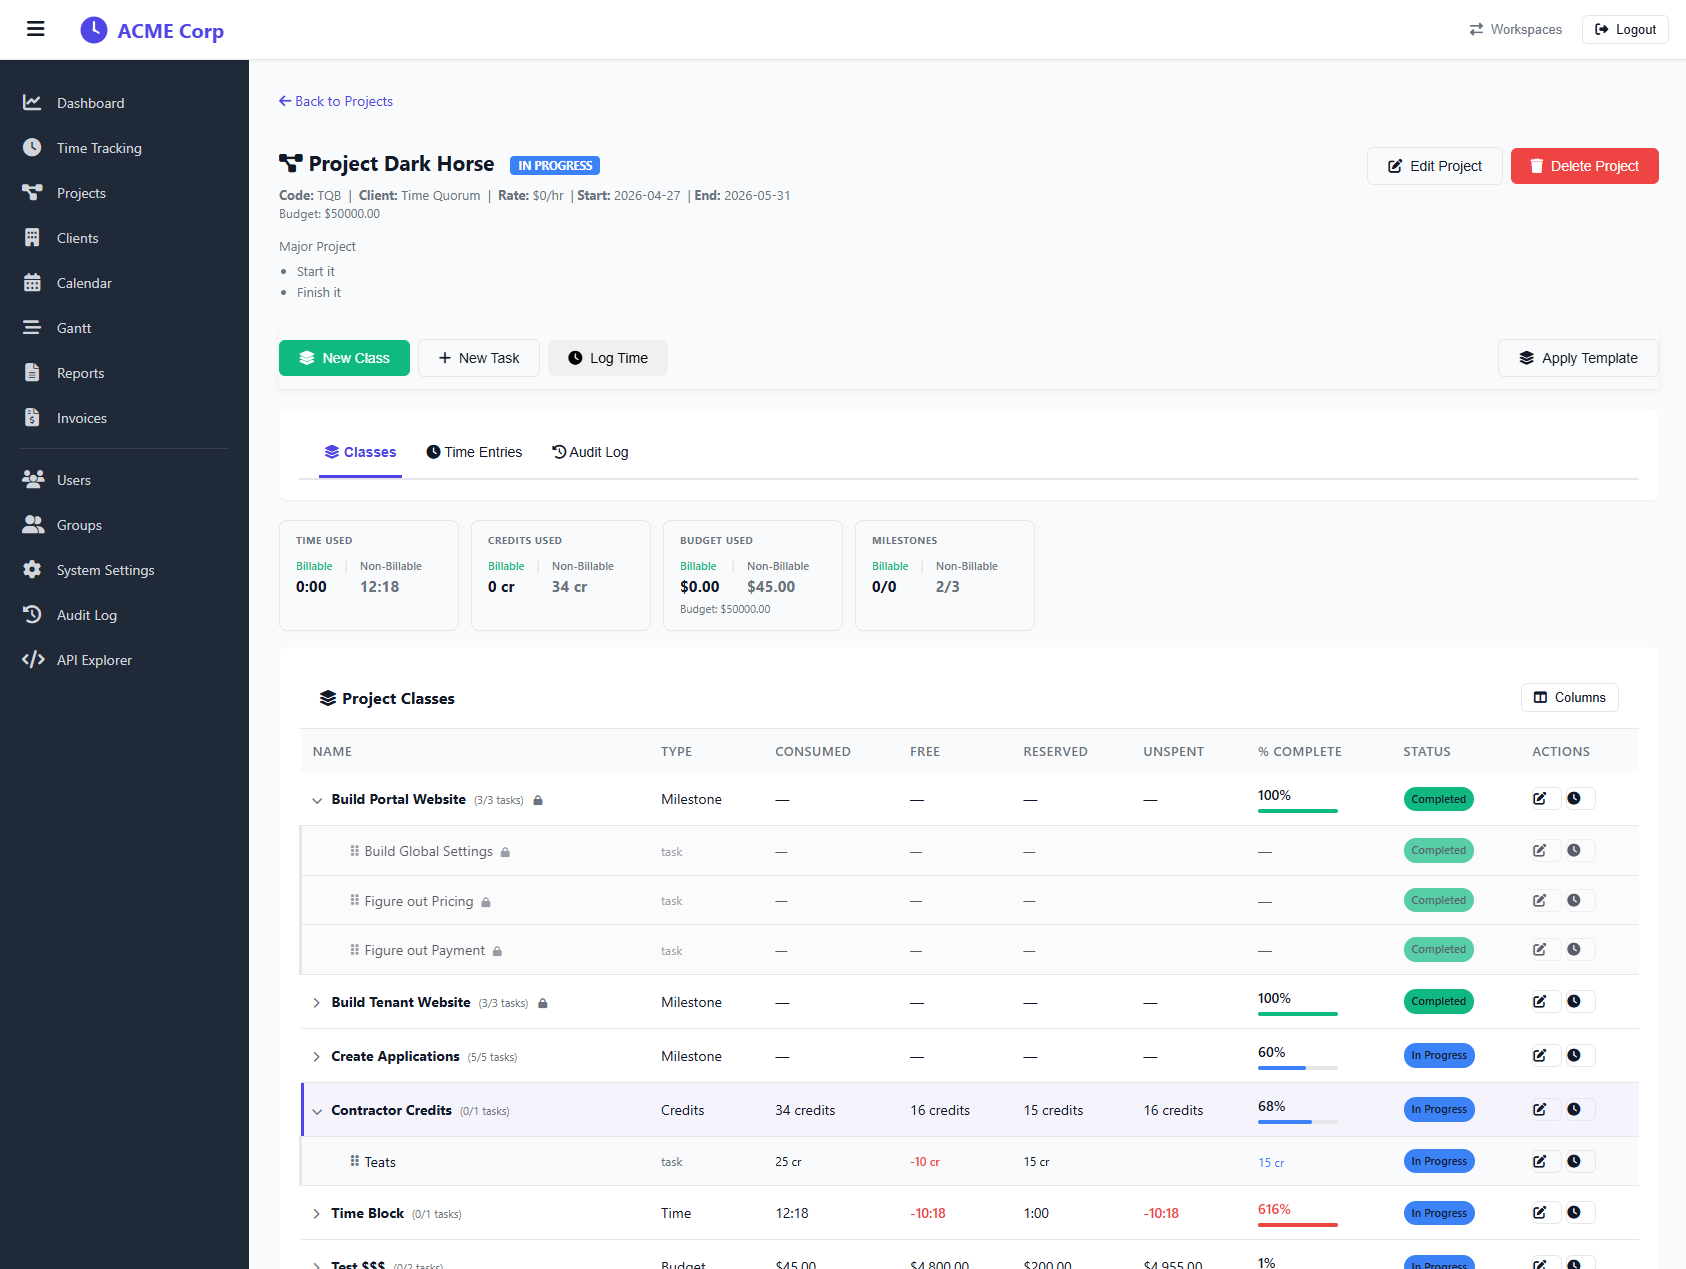Open Invoices in the sidebar
The height and width of the screenshot is (1269, 1686).
(x=124, y=418)
